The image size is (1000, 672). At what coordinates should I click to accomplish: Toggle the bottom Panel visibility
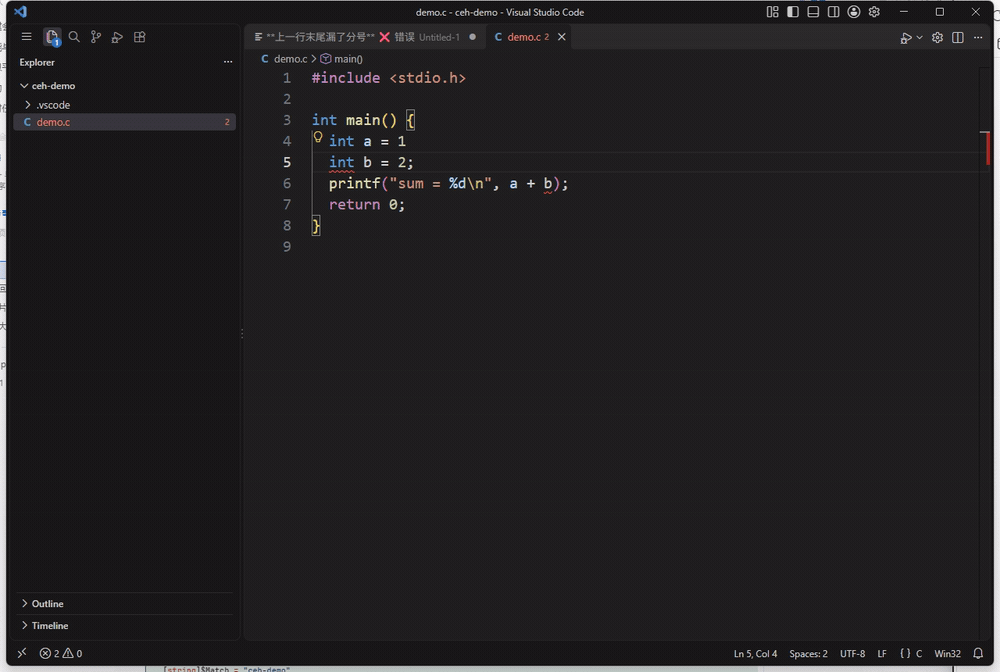click(813, 12)
